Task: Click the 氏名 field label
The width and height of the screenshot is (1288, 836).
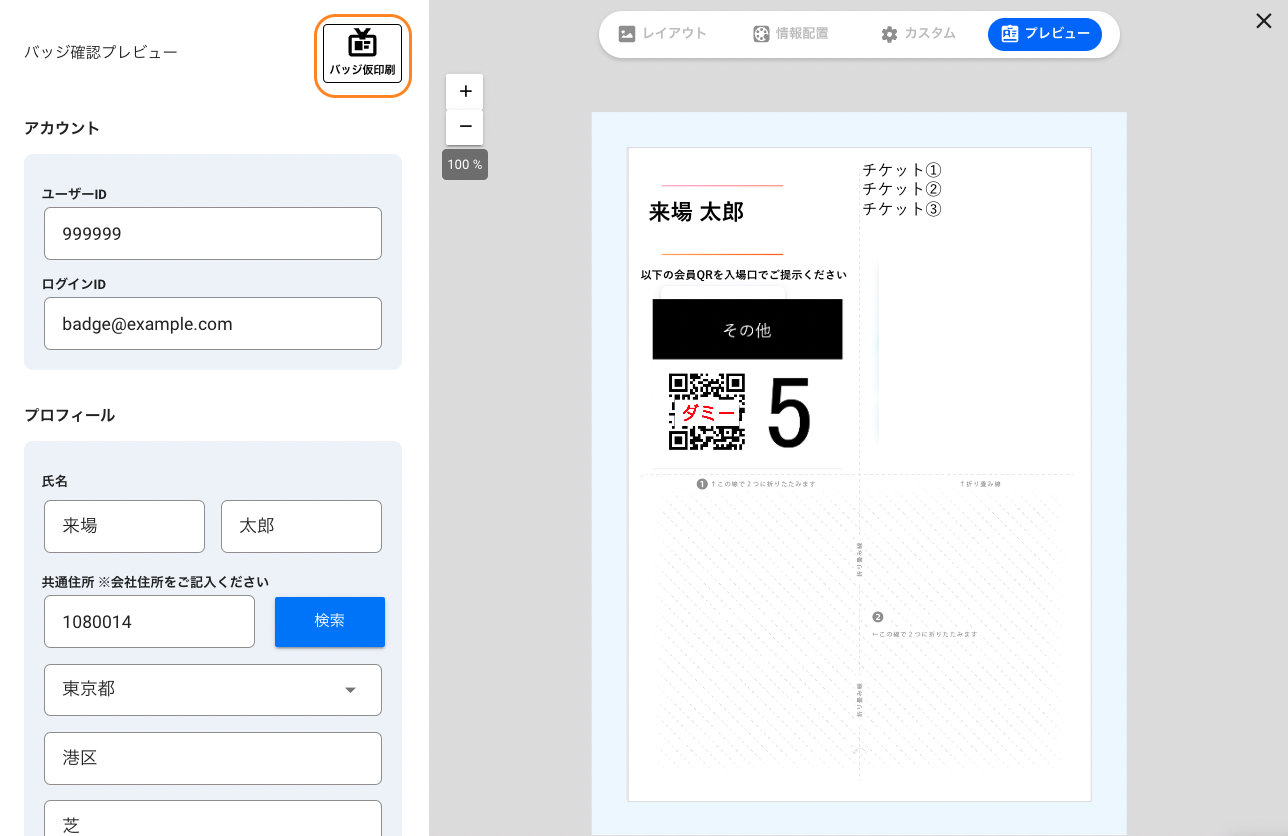Action: [55, 481]
